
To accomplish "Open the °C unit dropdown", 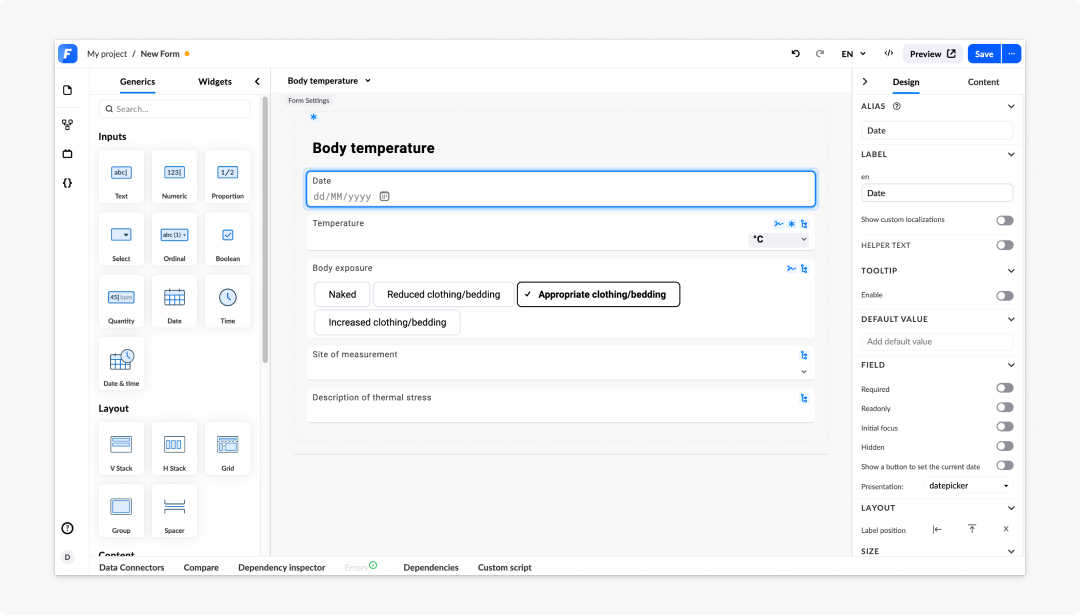I will click(778, 240).
